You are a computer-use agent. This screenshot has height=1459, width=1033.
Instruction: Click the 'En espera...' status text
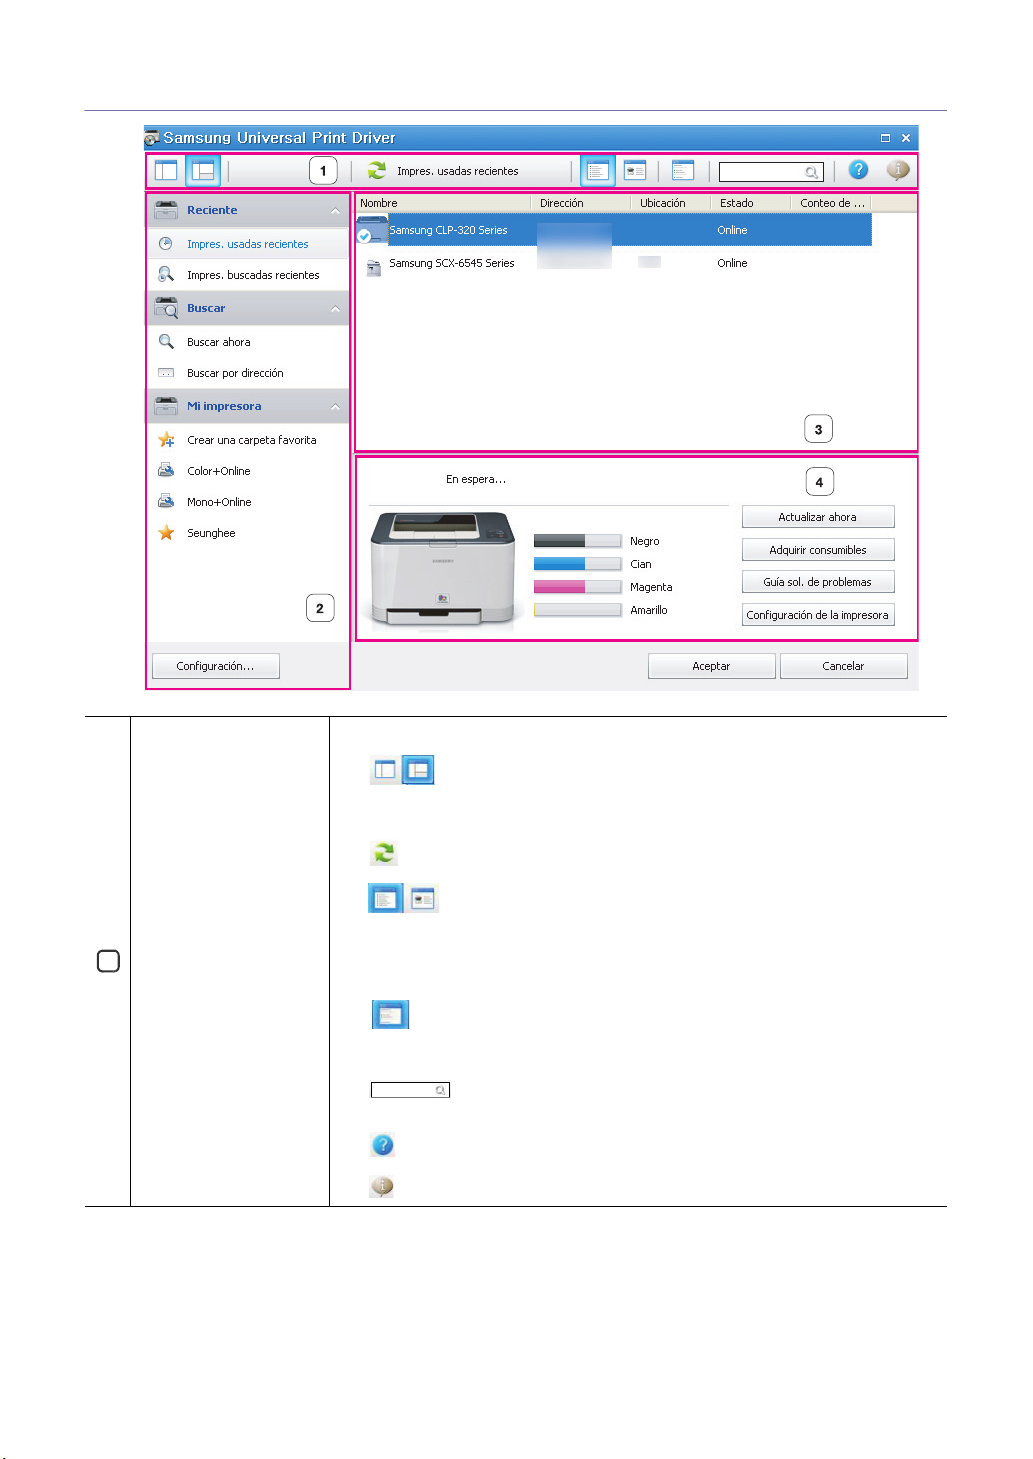476,479
